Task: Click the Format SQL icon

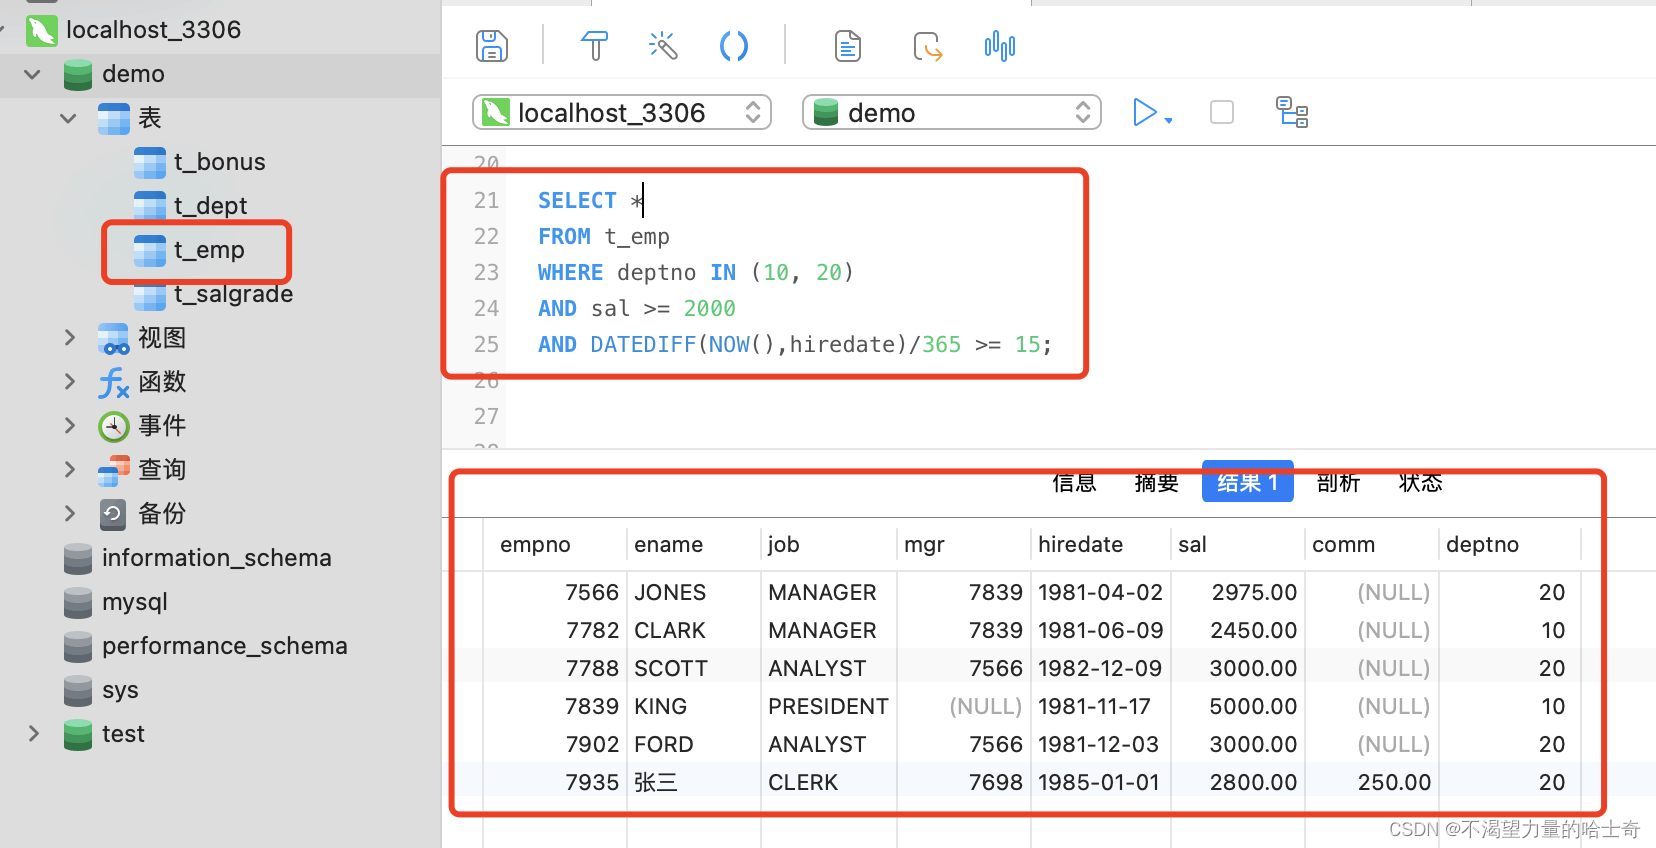Action: point(594,46)
